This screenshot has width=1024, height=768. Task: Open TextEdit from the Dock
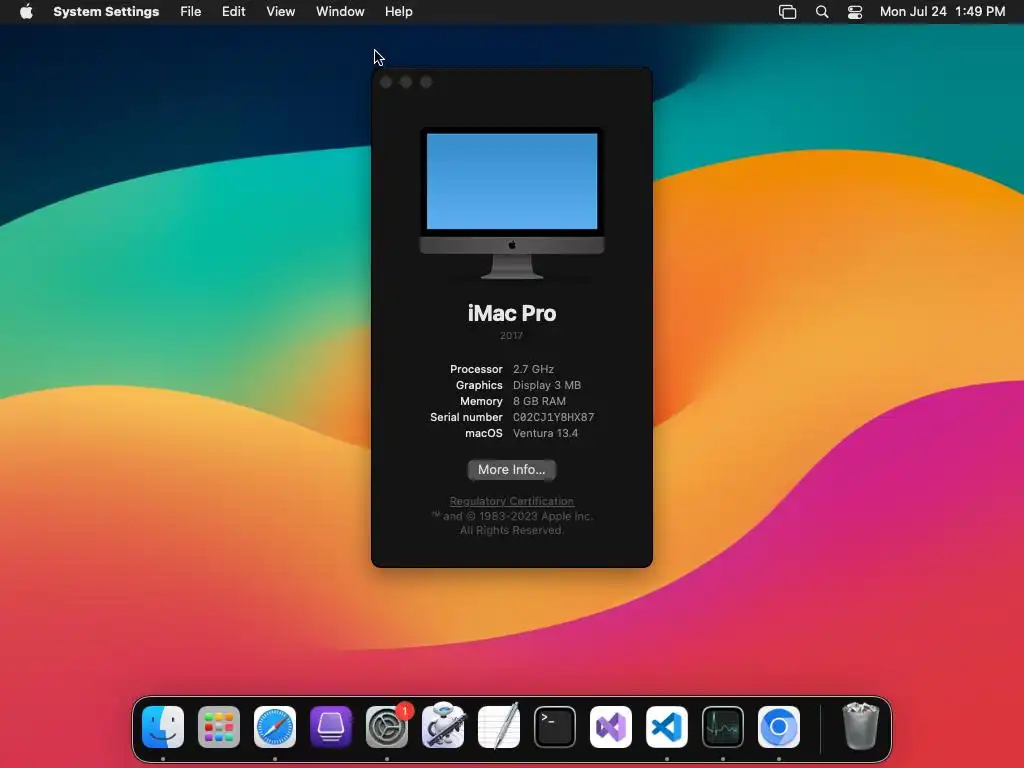(499, 726)
